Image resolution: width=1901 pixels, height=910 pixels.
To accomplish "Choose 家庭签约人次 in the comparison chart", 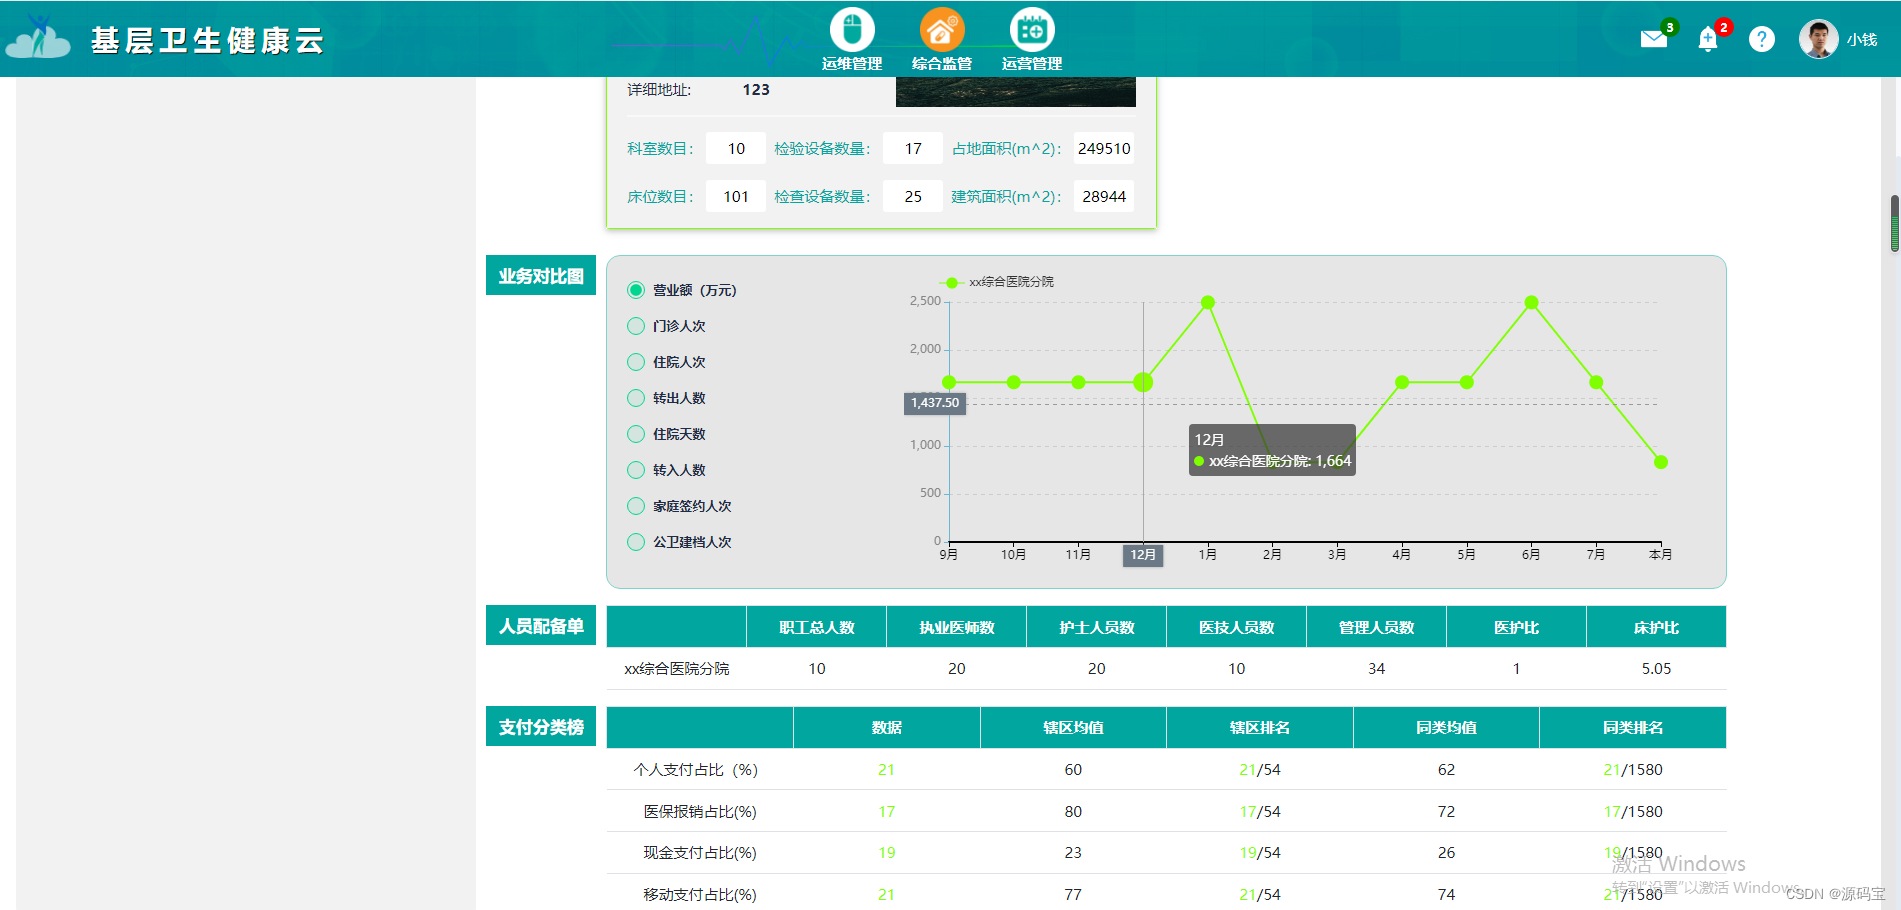I will (636, 505).
